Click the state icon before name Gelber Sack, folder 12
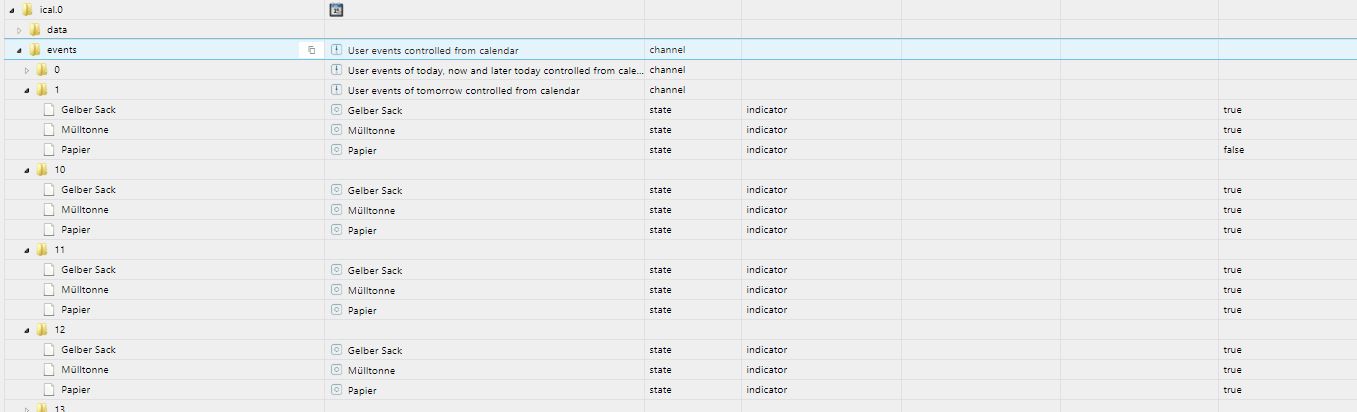The image size is (1357, 412). [337, 350]
